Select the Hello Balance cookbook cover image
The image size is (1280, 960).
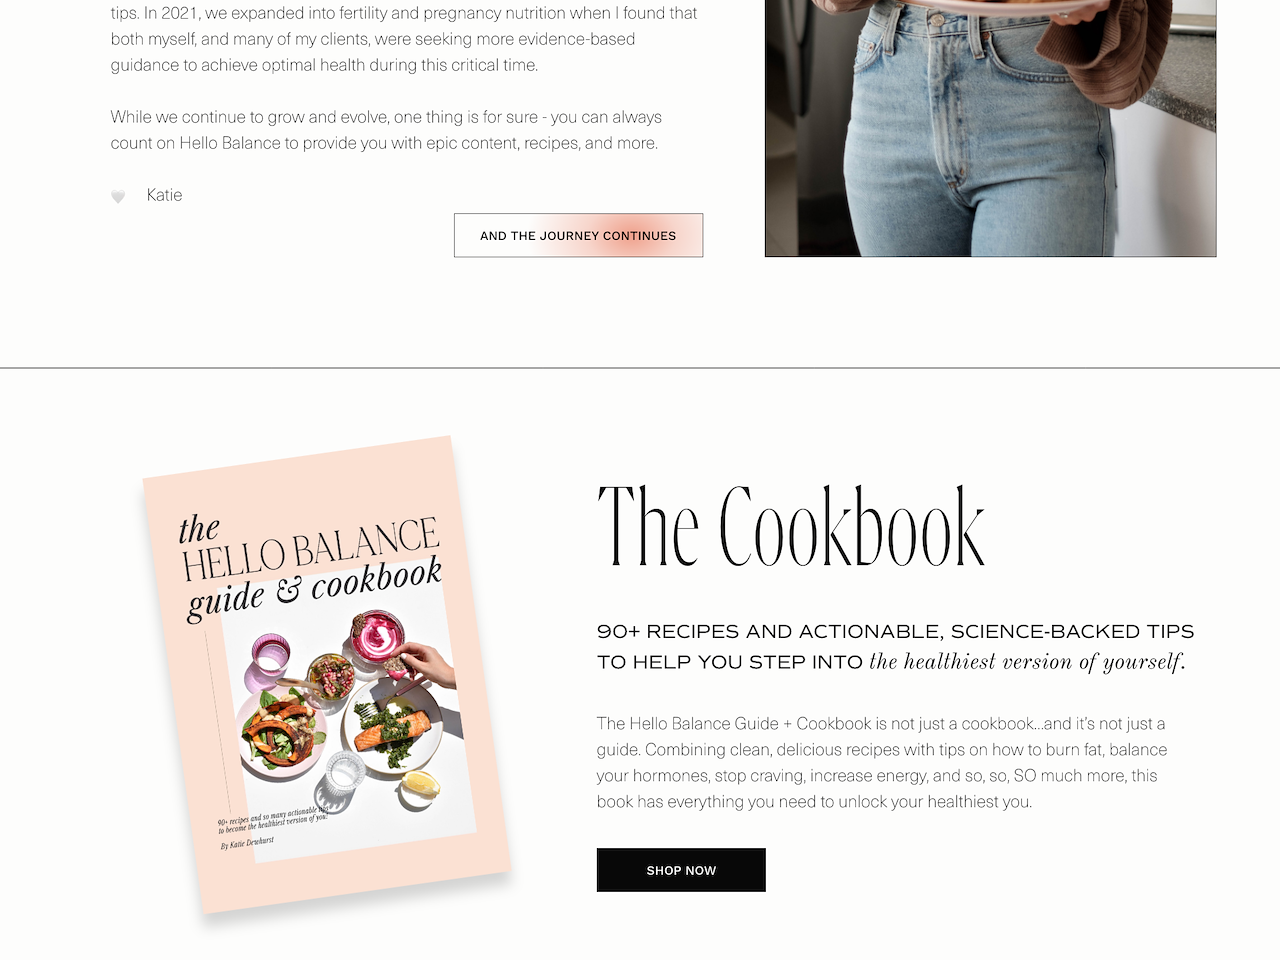[327, 675]
